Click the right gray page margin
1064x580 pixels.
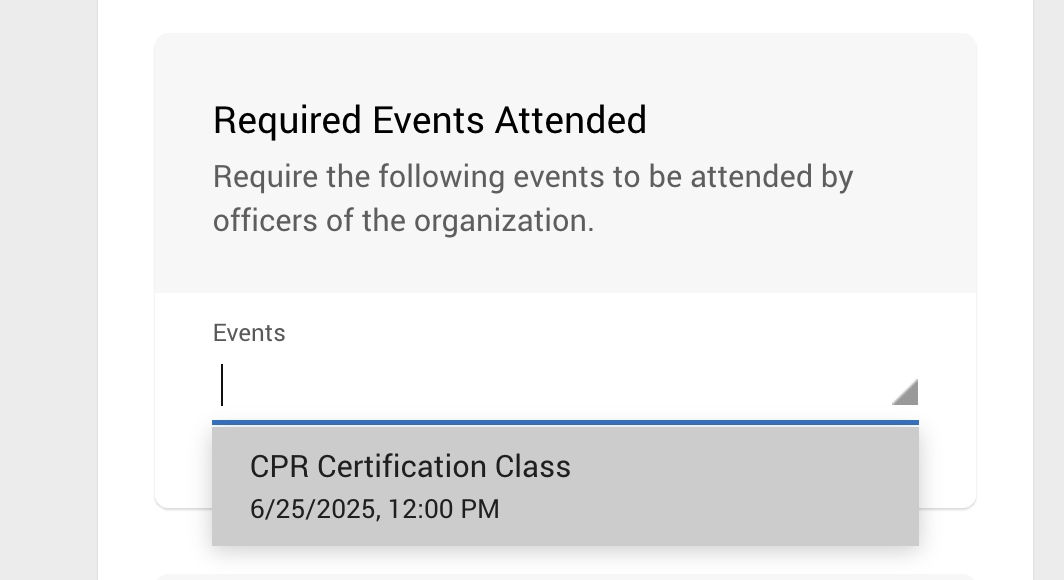pos(1048,290)
